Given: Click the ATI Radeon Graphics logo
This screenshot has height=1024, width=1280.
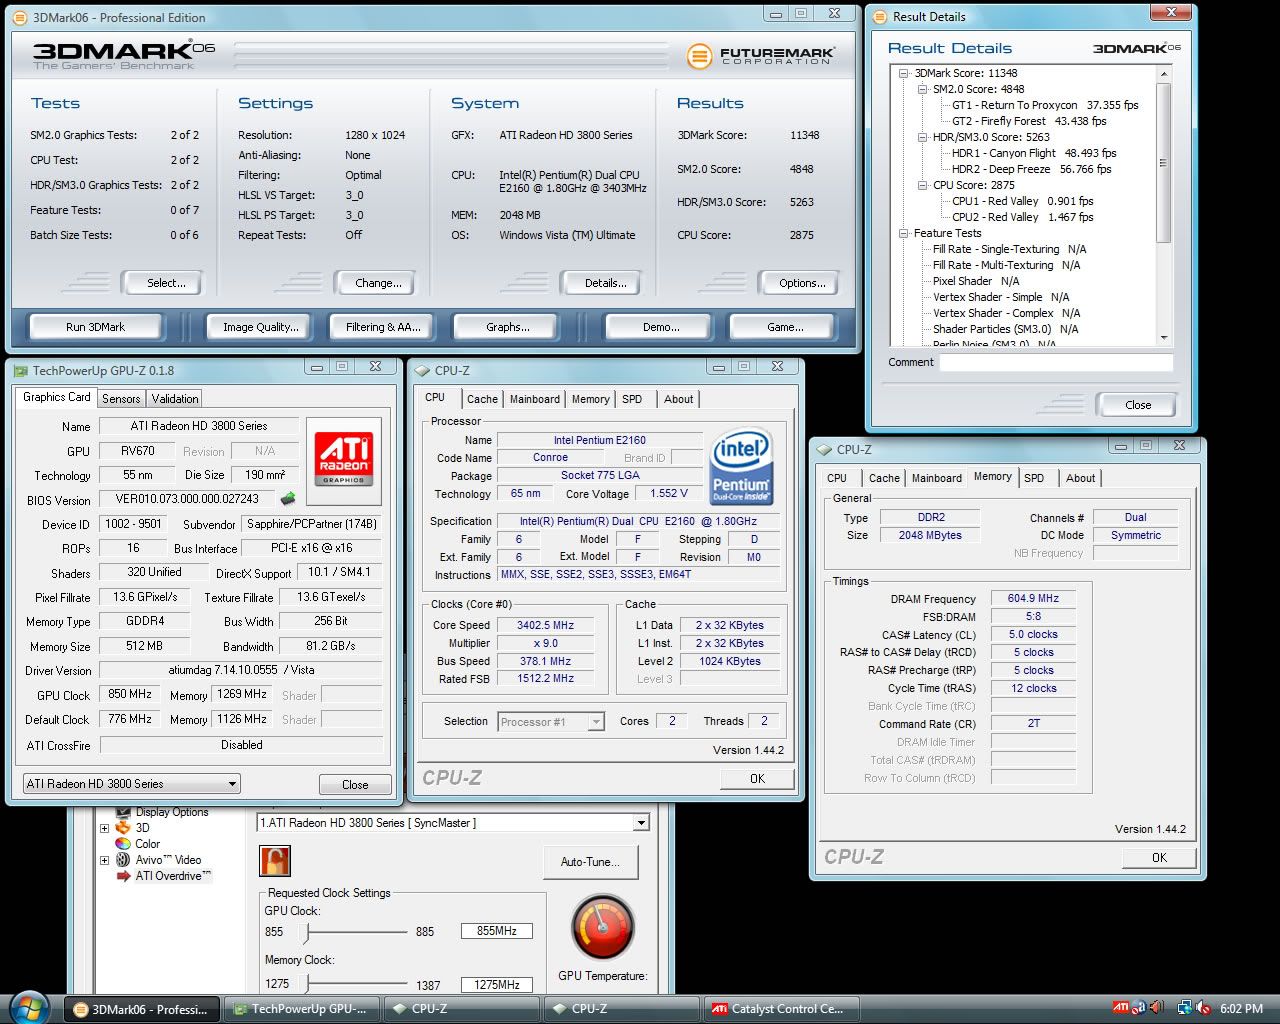Looking at the screenshot, I should pyautogui.click(x=343, y=459).
